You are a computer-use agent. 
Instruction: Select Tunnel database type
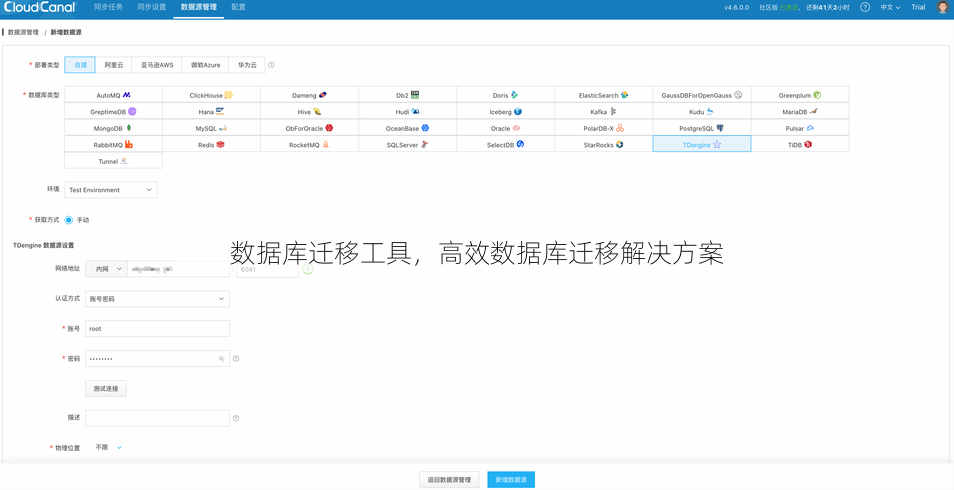[x=113, y=161]
